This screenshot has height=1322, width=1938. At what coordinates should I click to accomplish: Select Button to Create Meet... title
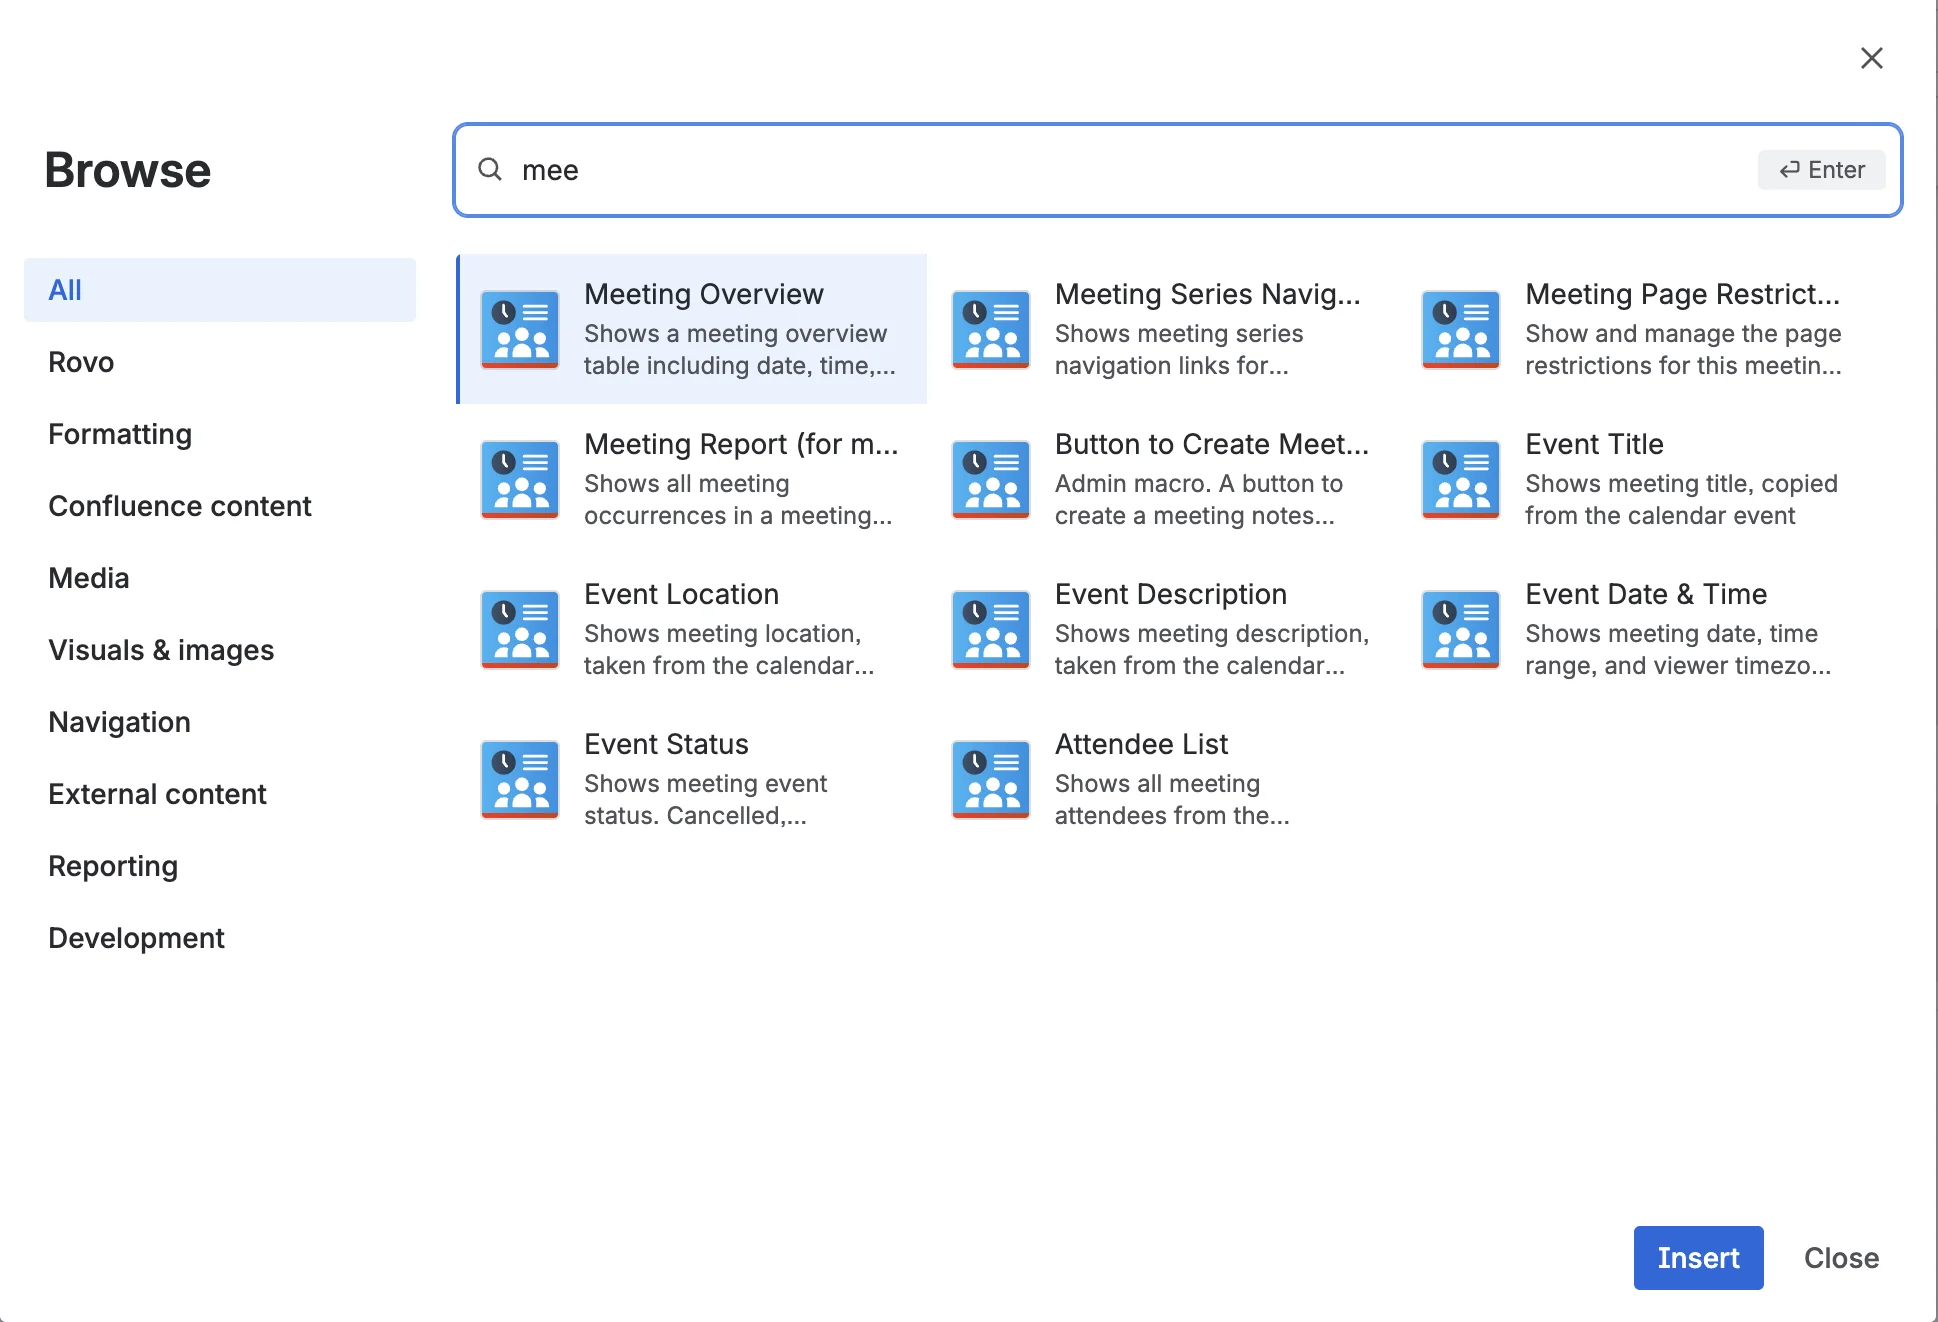pyautogui.click(x=1211, y=444)
